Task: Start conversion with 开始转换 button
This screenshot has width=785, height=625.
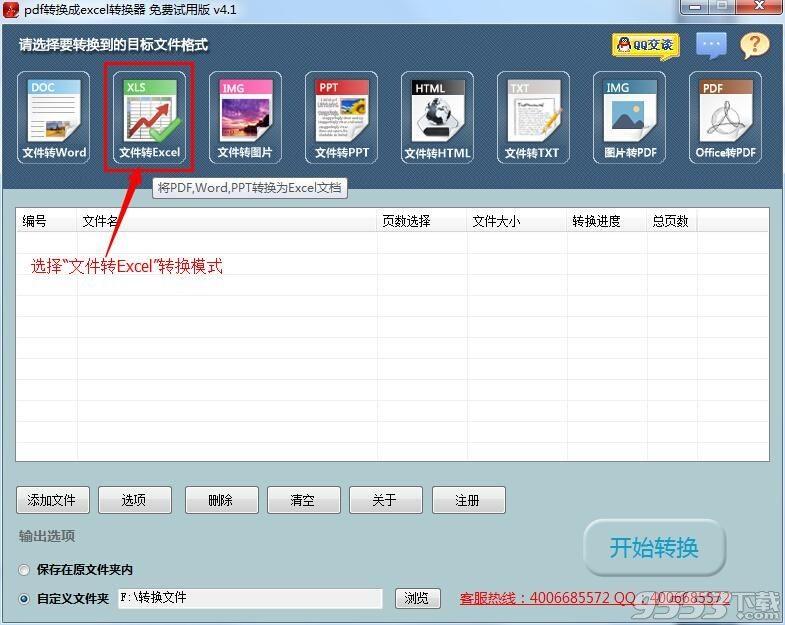Action: [x=654, y=548]
